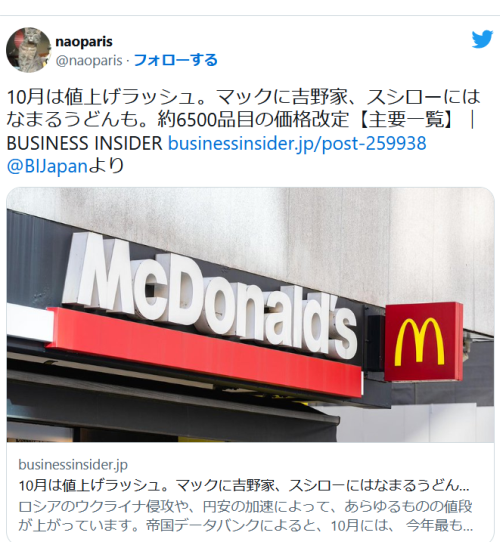The image size is (500, 542).
Task: Click the businessinsider.jp card domain label
Action: point(73,465)
